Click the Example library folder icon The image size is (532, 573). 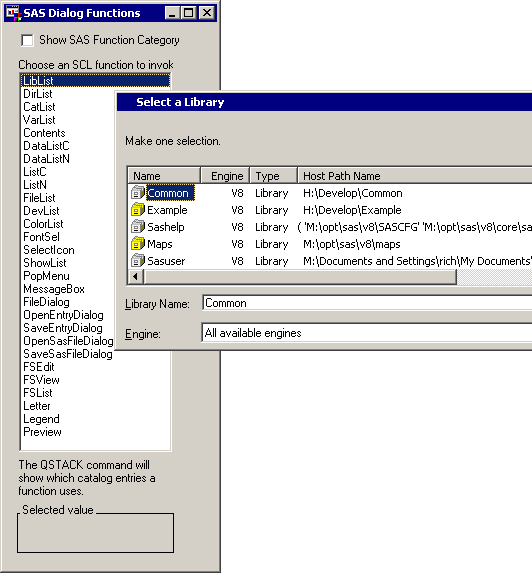(138, 210)
